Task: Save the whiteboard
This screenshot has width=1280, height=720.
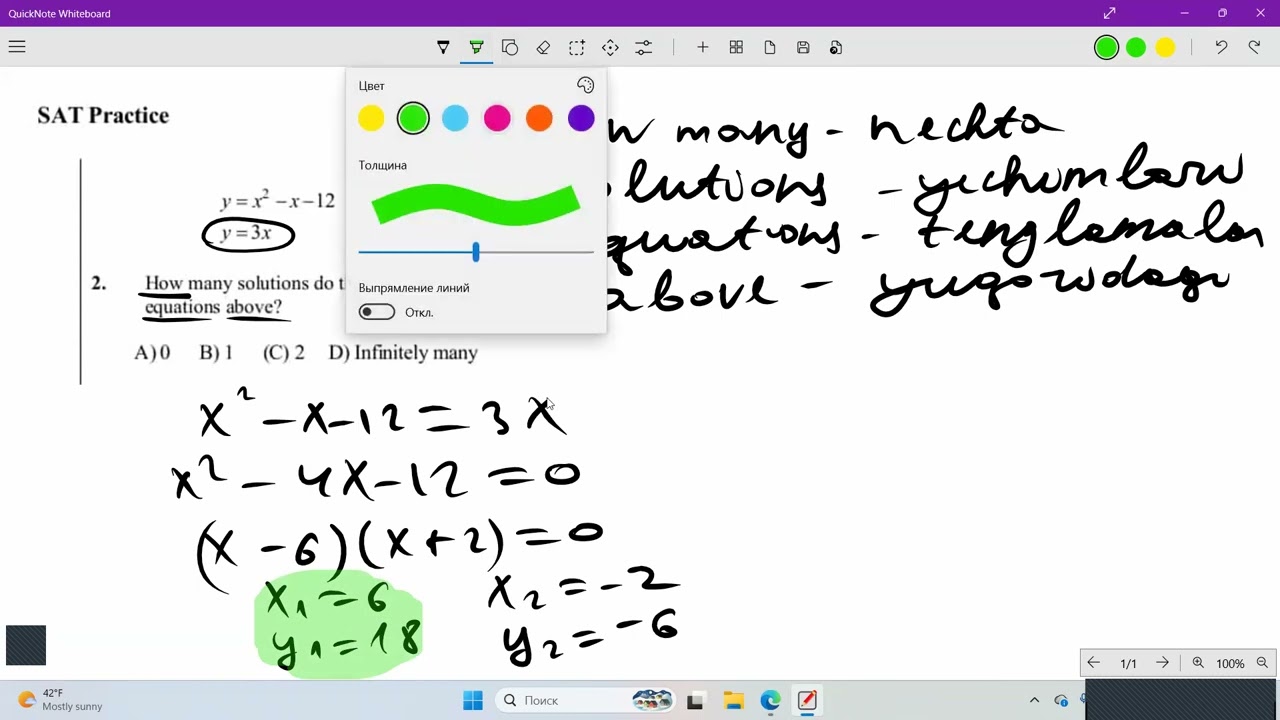Action: click(x=803, y=47)
